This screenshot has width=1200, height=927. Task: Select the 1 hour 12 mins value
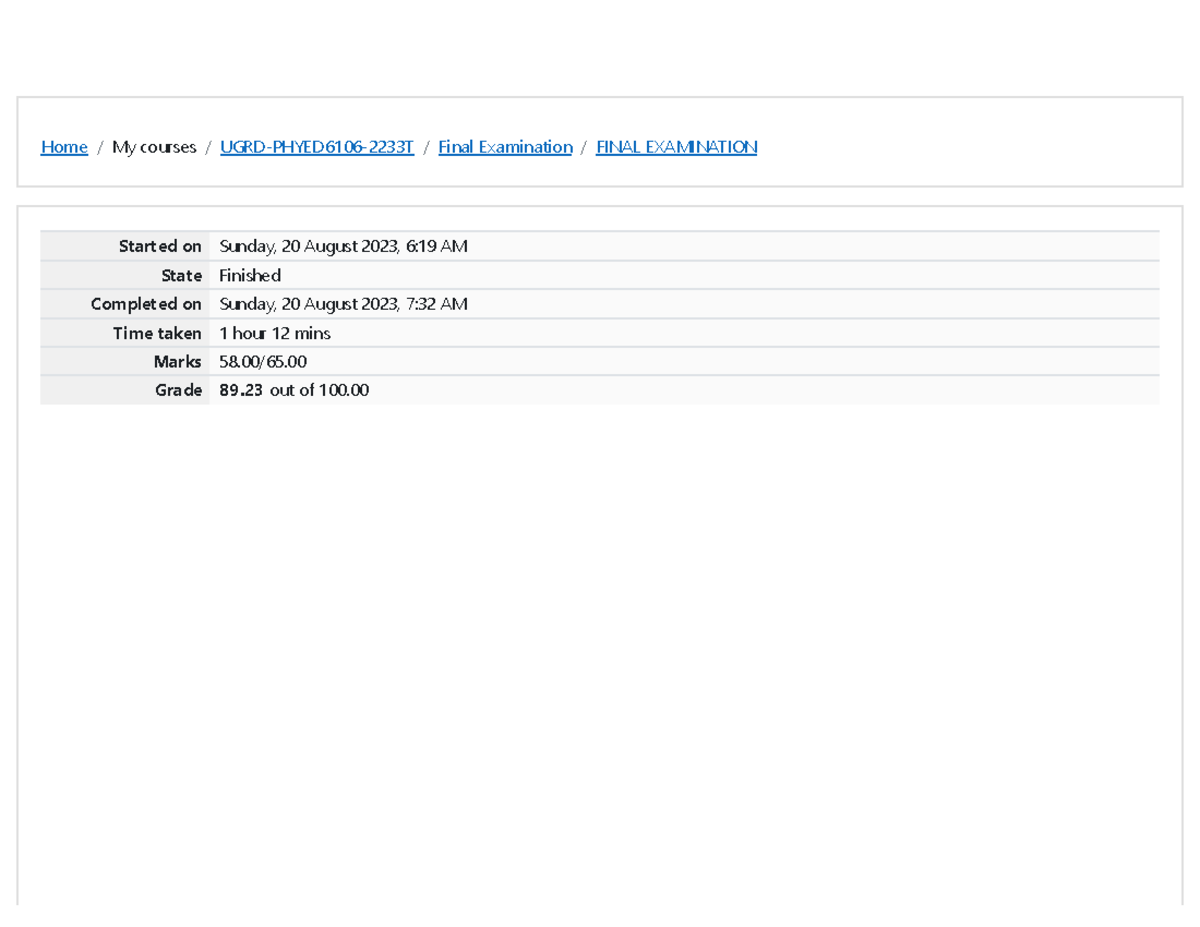pyautogui.click(x=275, y=333)
